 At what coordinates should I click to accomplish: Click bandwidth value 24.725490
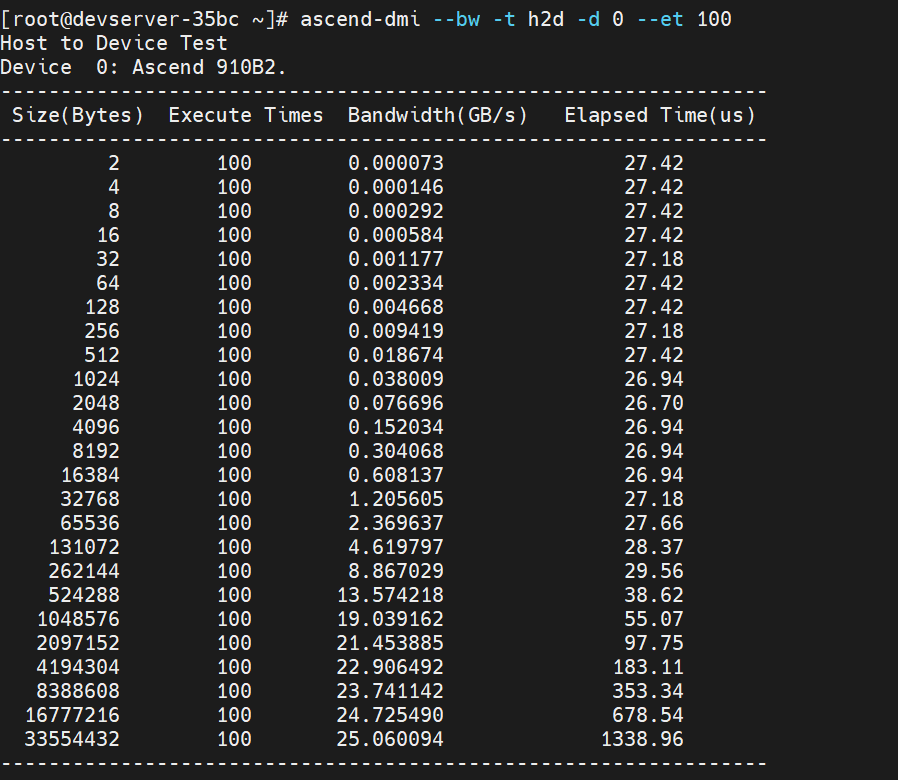click(390, 716)
